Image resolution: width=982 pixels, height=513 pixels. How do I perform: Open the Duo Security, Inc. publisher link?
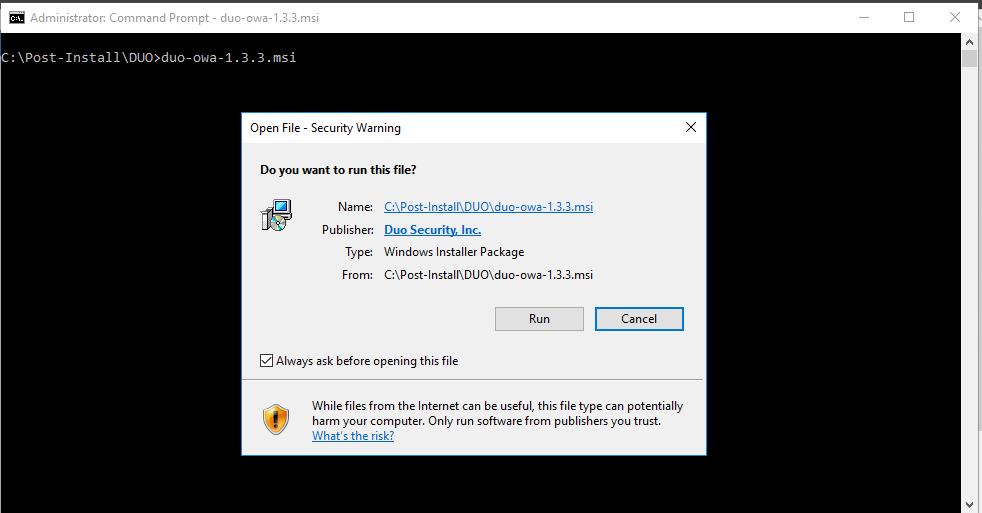click(x=432, y=230)
